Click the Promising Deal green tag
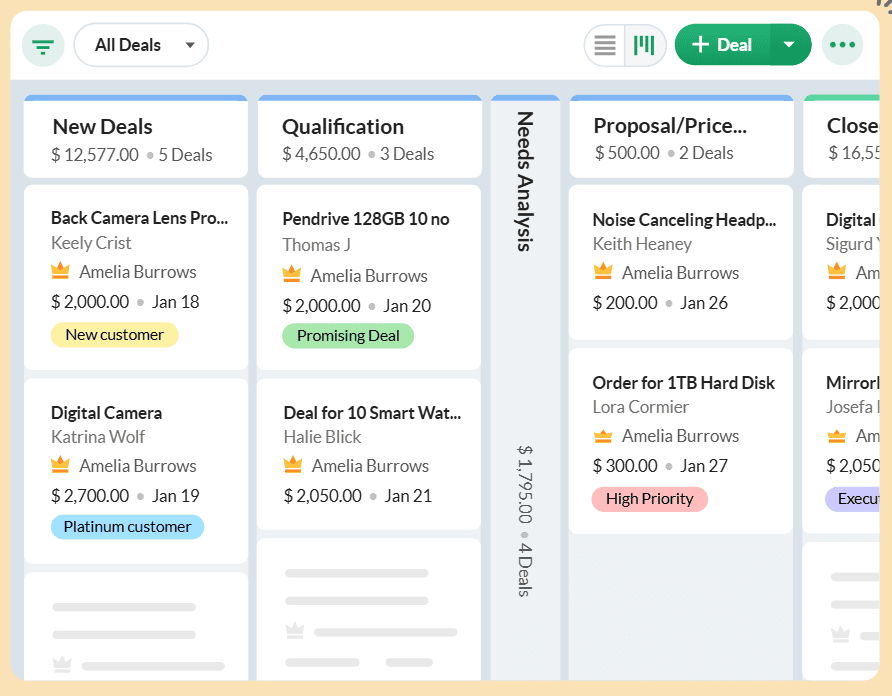The height and width of the screenshot is (696, 892). 347,336
